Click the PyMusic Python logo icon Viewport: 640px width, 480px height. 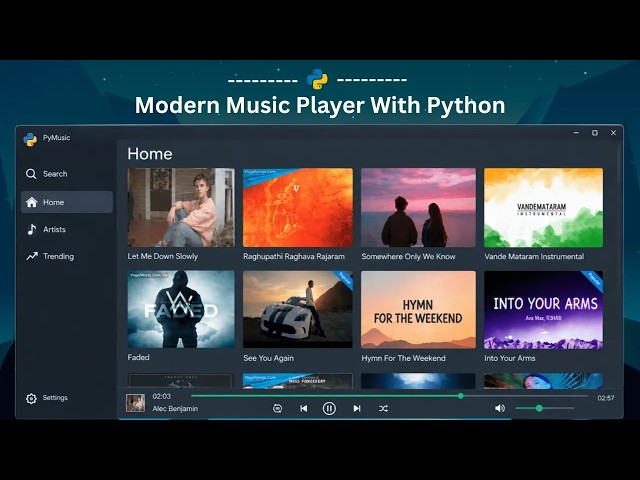tap(30, 139)
